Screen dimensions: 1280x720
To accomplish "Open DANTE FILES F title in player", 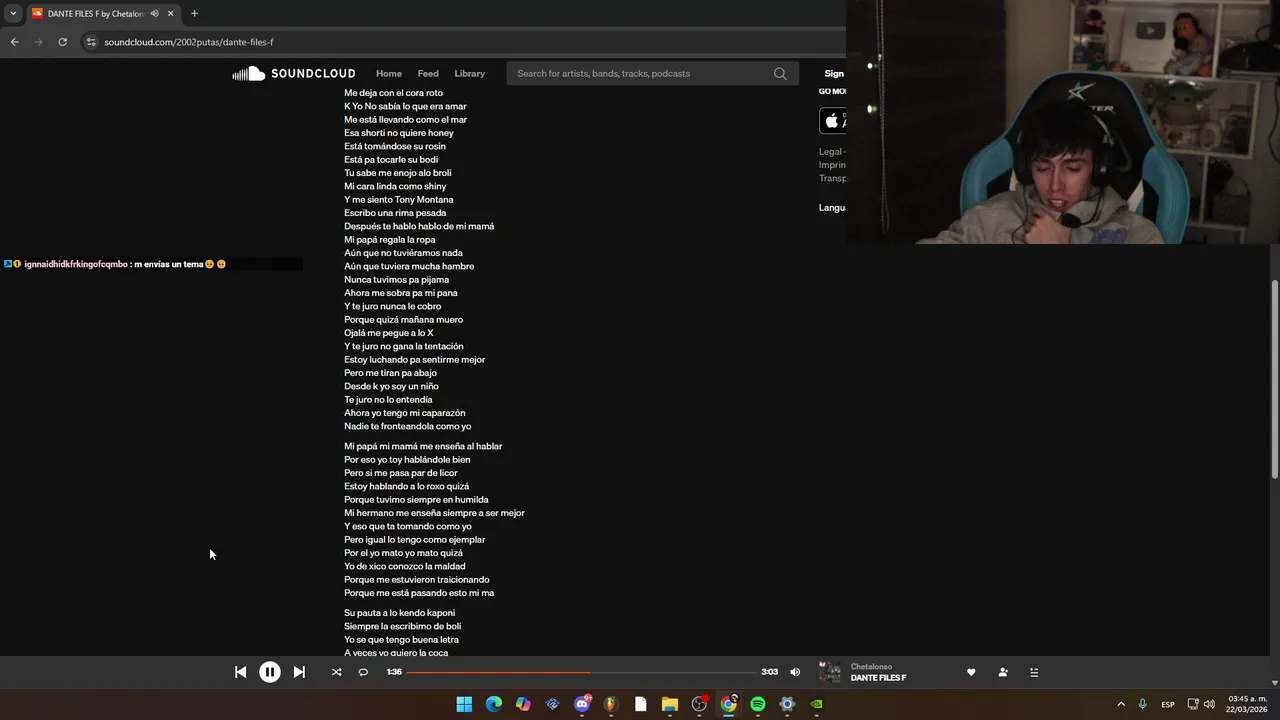I will pyautogui.click(x=878, y=678).
